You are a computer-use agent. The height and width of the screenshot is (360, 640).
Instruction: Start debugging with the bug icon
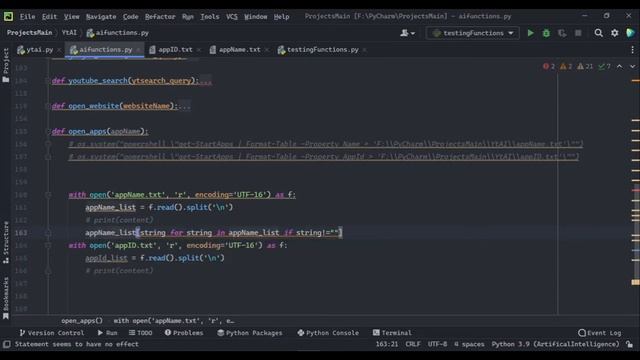click(x=546, y=33)
